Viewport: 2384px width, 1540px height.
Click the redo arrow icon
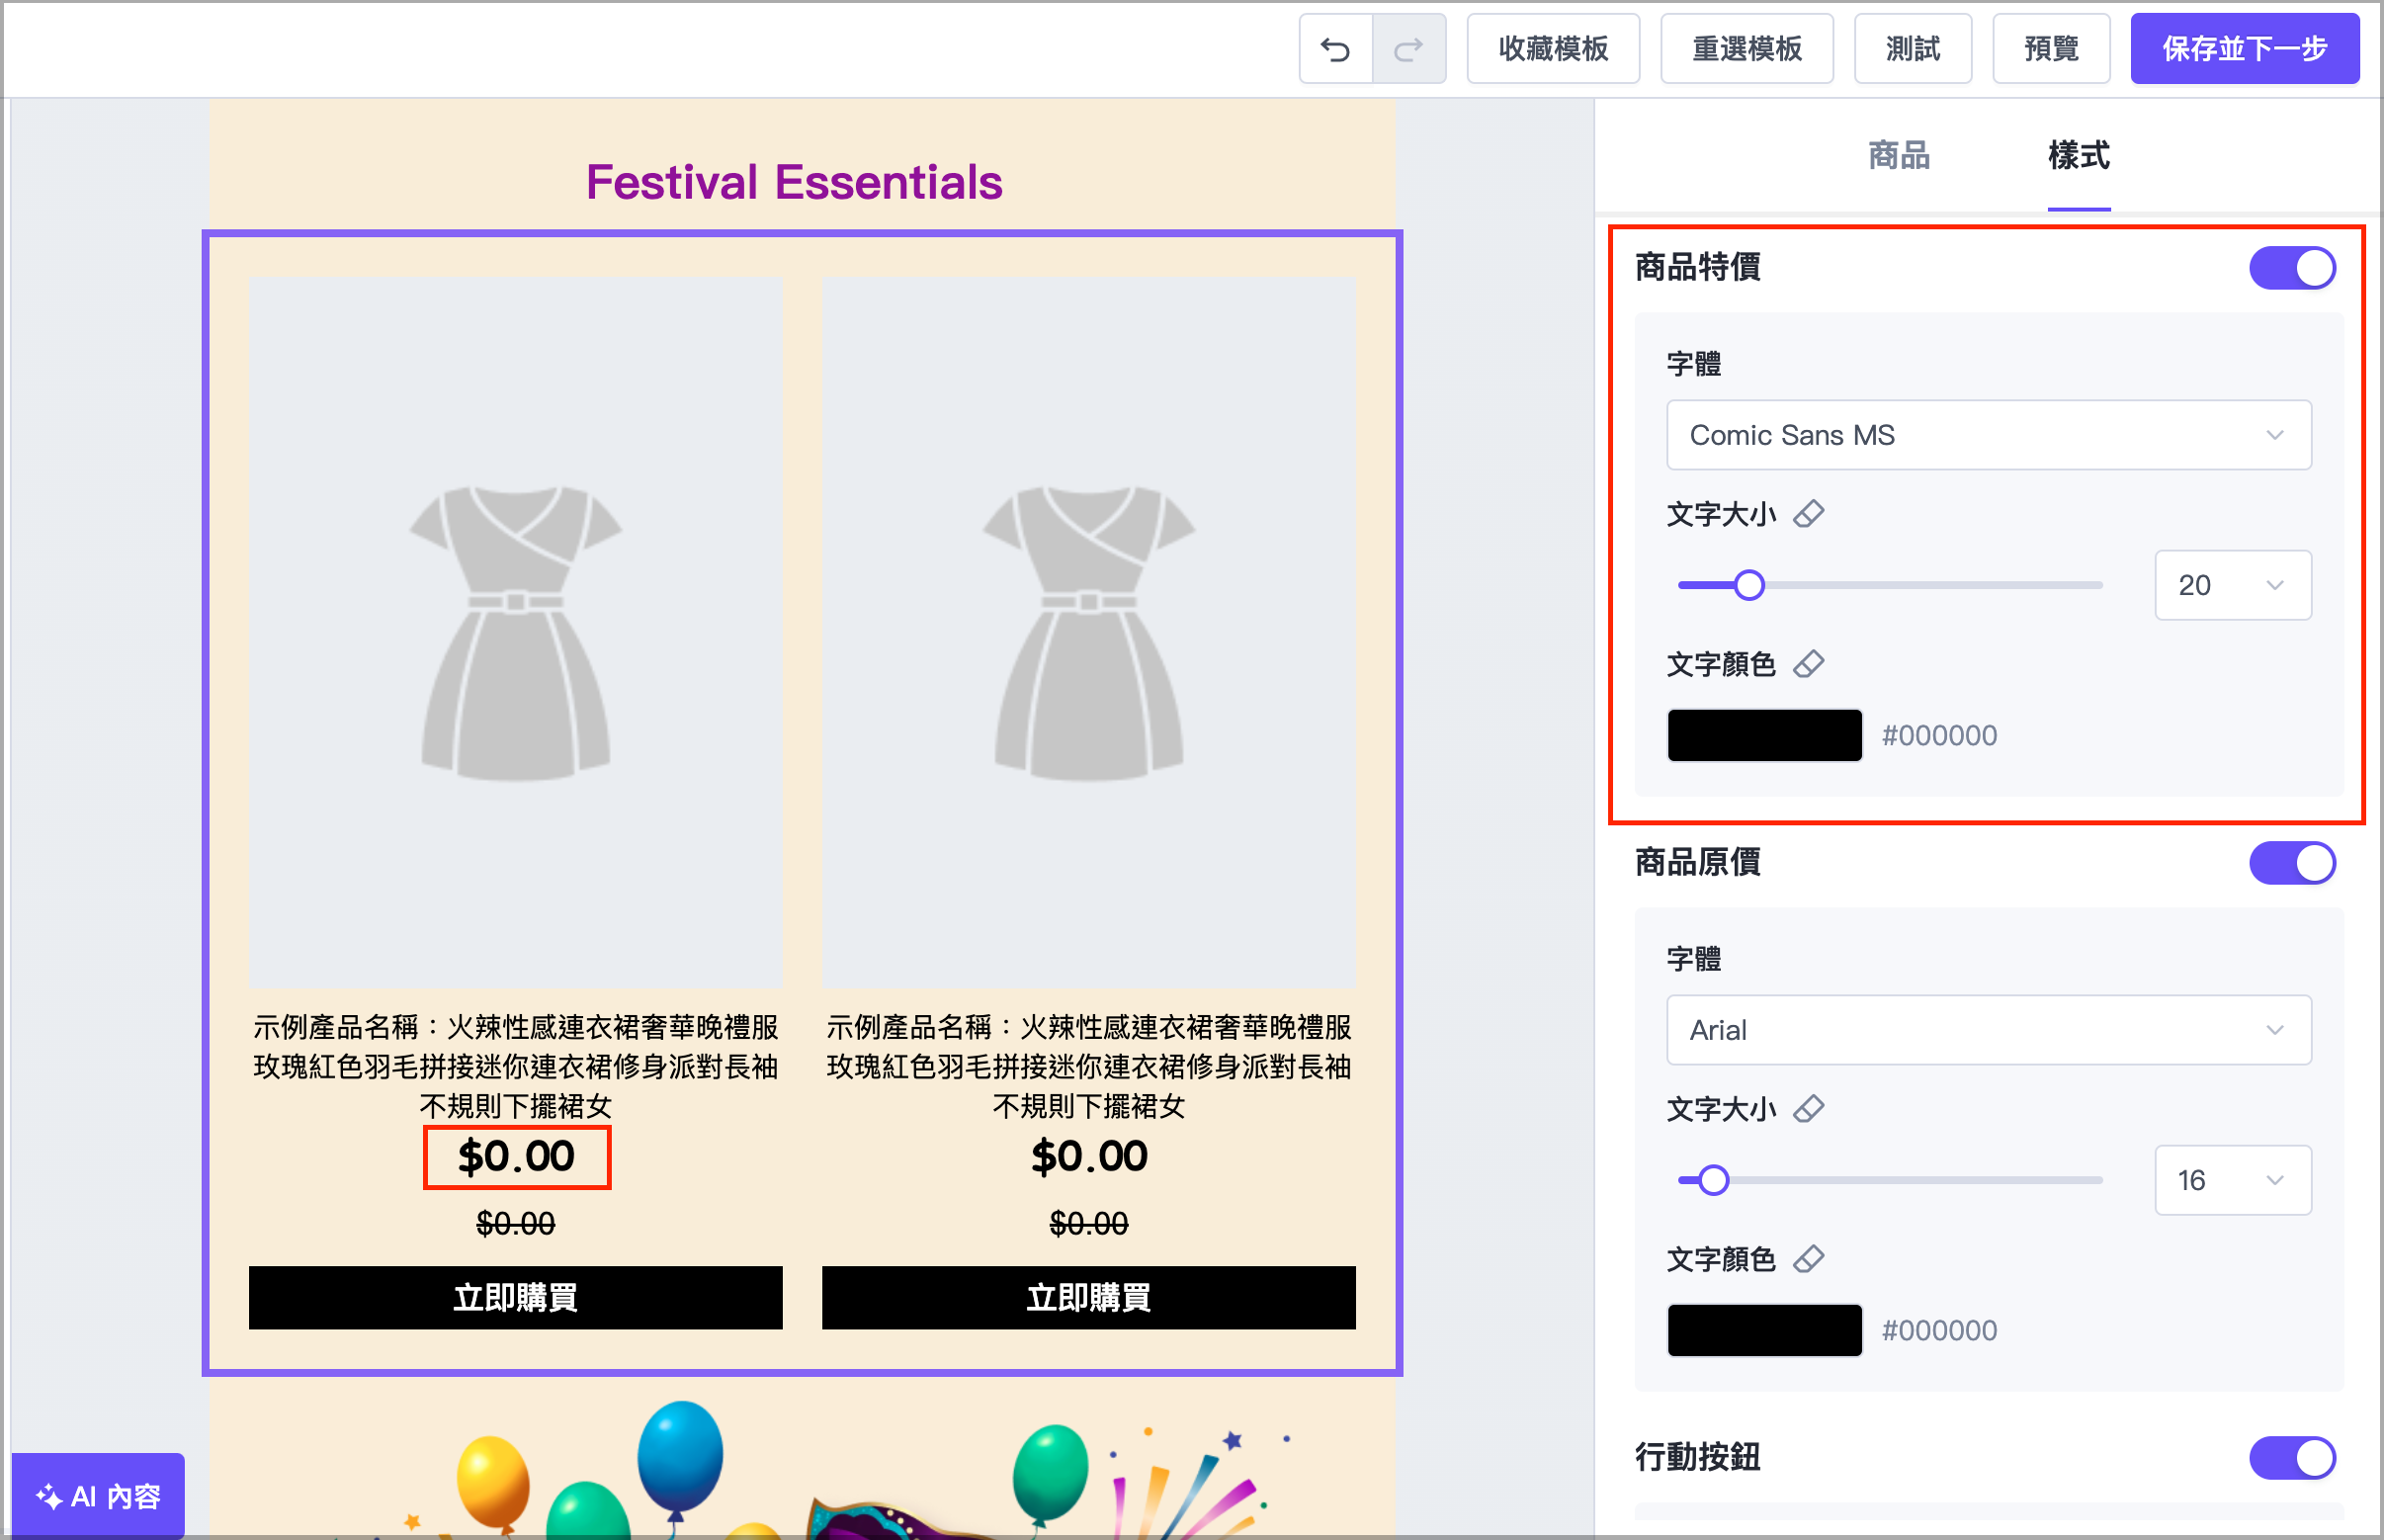[1409, 47]
